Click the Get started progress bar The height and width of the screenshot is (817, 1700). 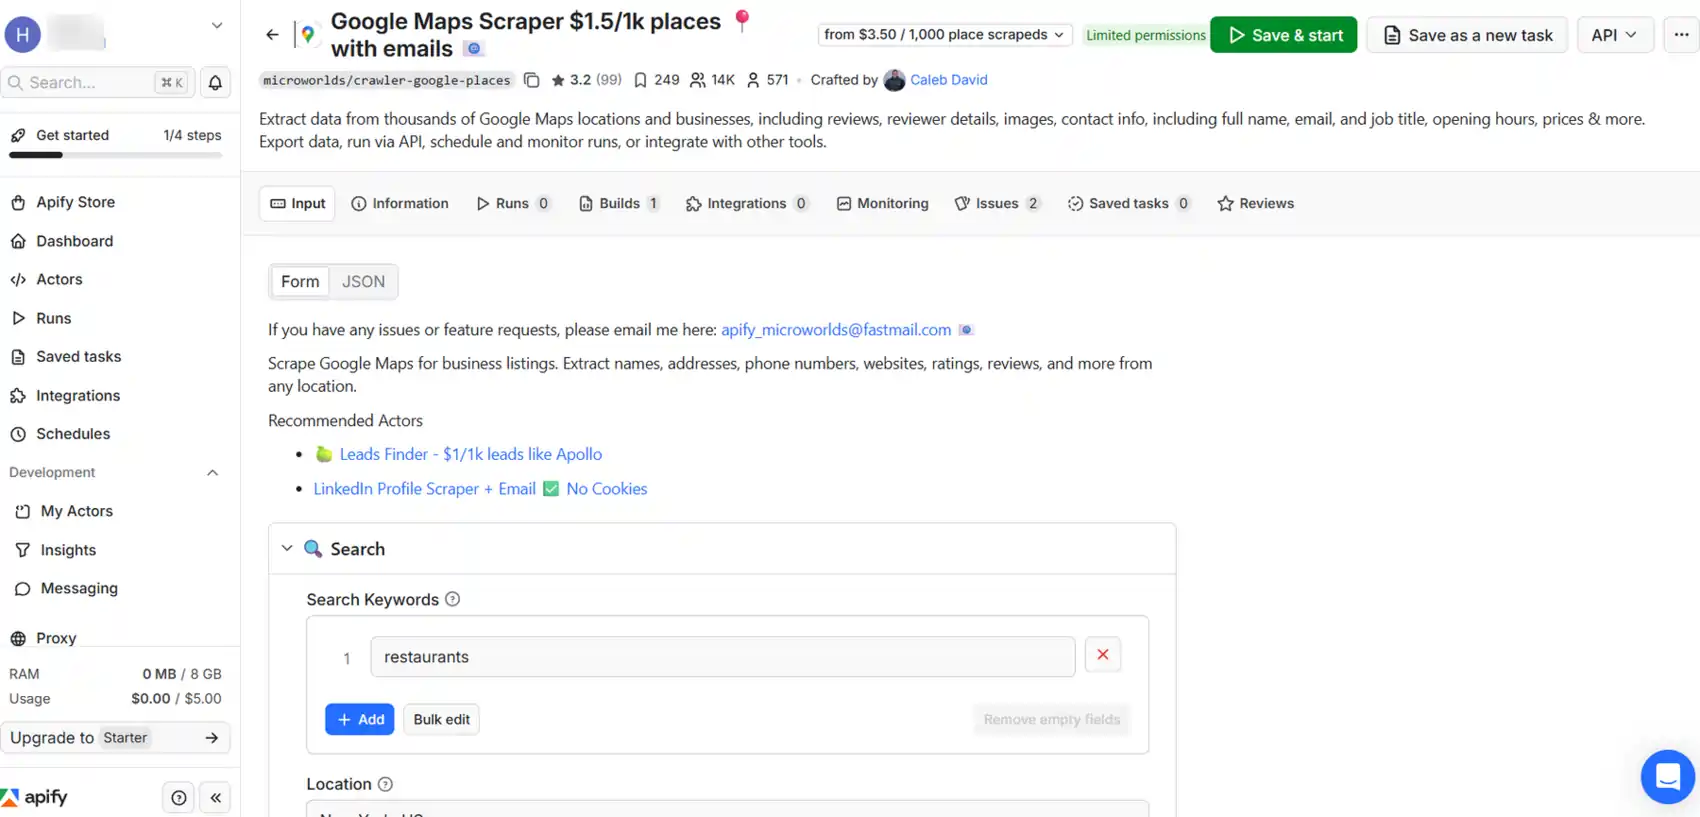click(x=115, y=155)
